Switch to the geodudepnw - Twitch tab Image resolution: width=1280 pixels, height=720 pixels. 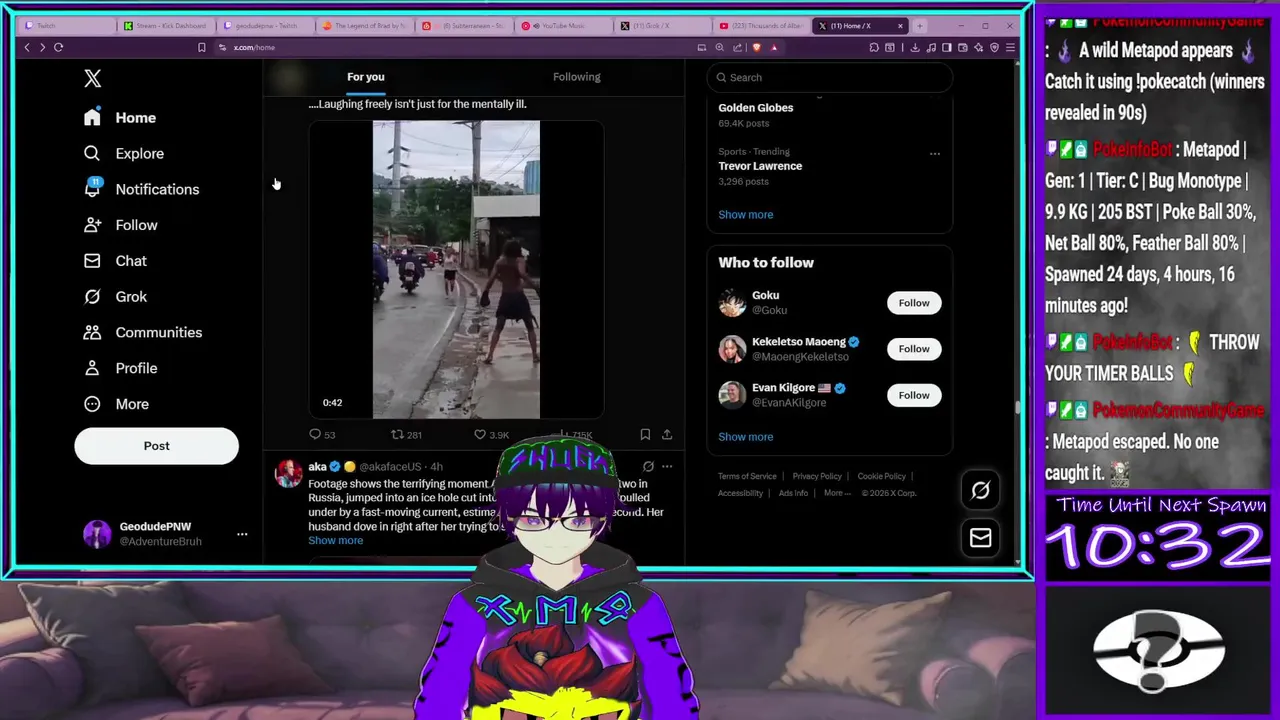click(x=265, y=25)
